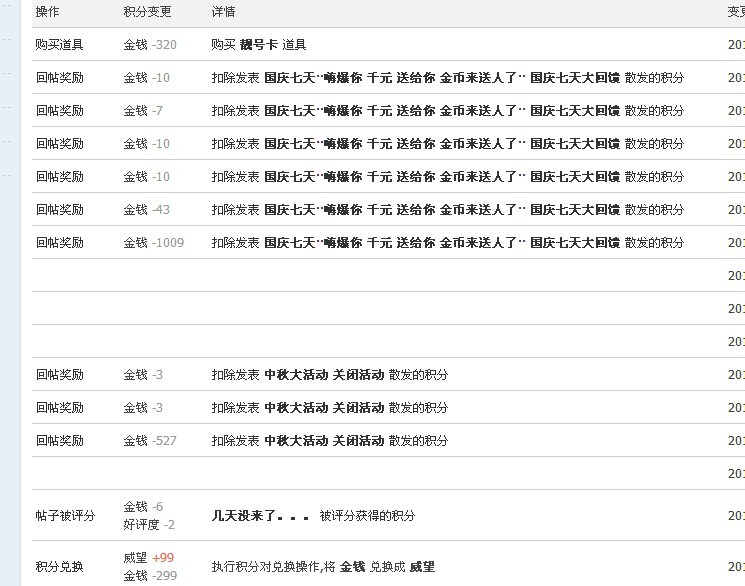The width and height of the screenshot is (745, 586).
Task: Click 回帖奖励 in the 金钱 -7 row
Action: (x=59, y=111)
